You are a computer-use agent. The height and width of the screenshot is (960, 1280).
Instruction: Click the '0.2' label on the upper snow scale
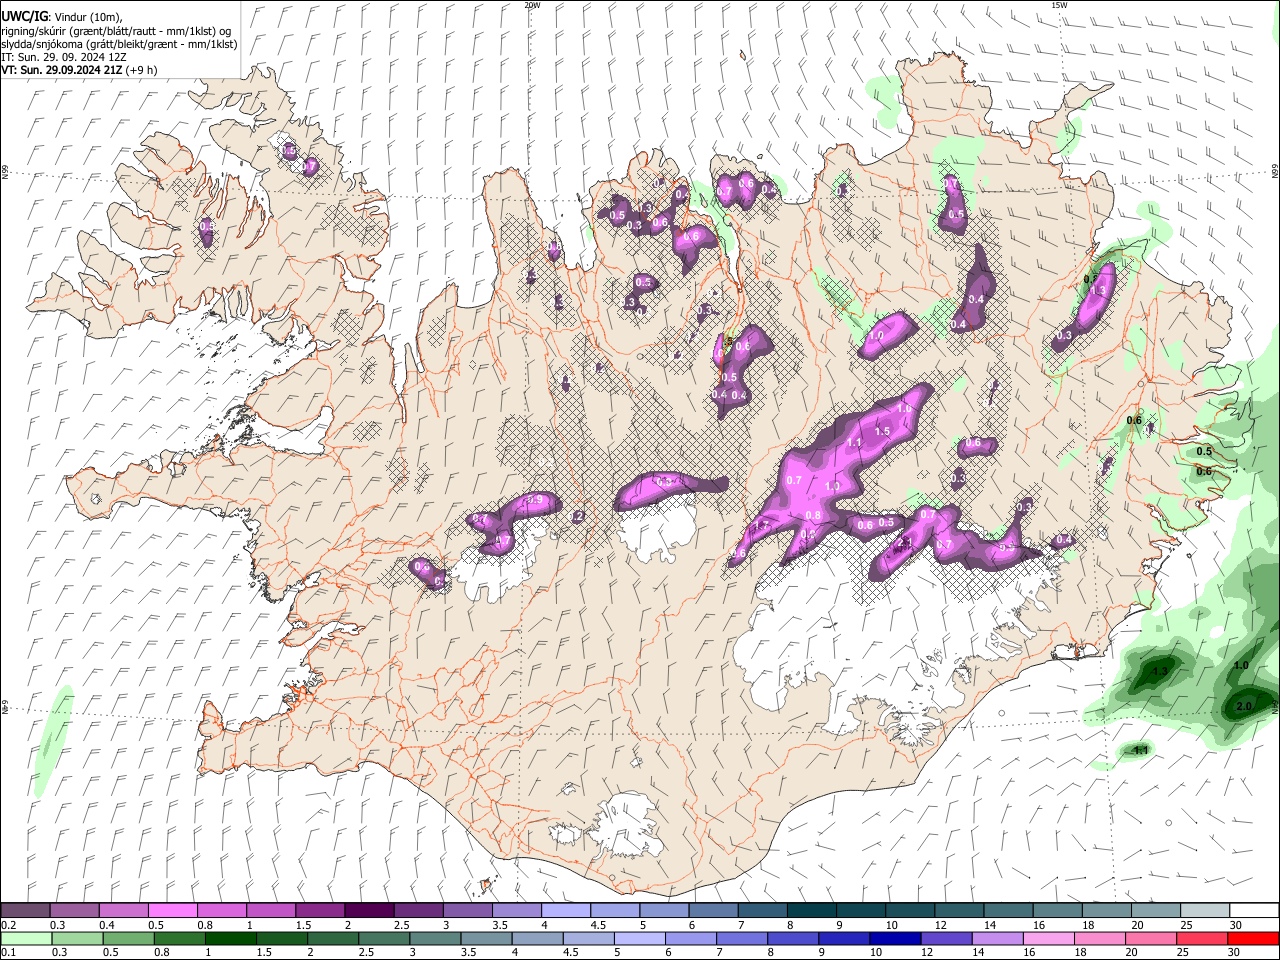pyautogui.click(x=9, y=925)
